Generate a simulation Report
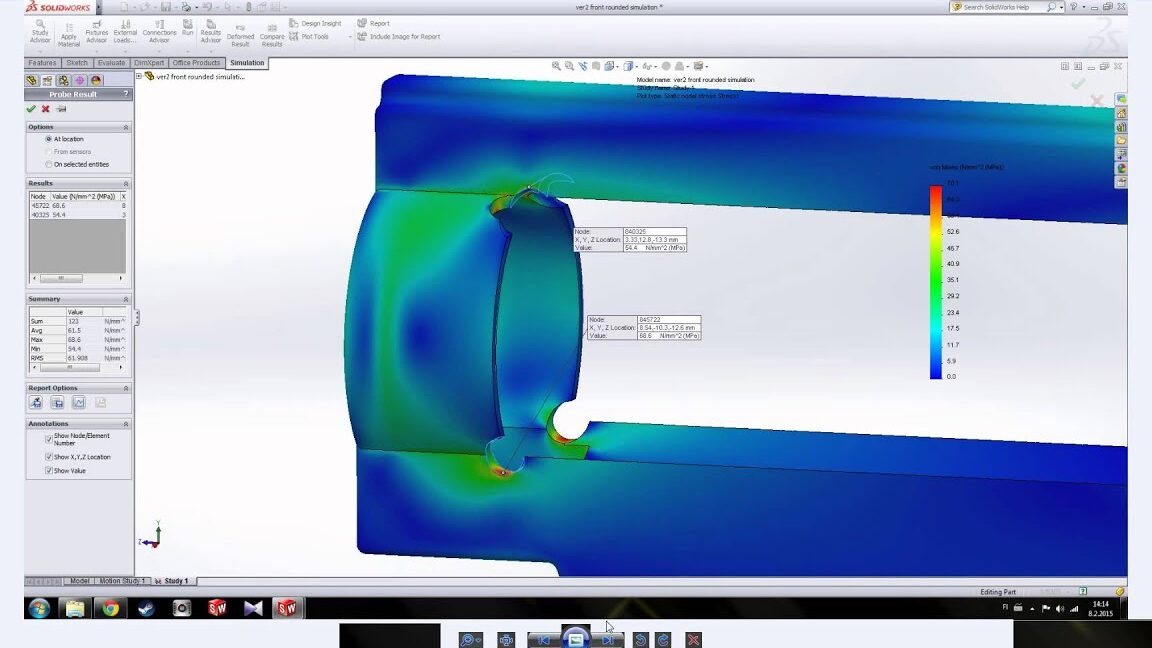Screen dimensions: 1152x648 point(374,24)
